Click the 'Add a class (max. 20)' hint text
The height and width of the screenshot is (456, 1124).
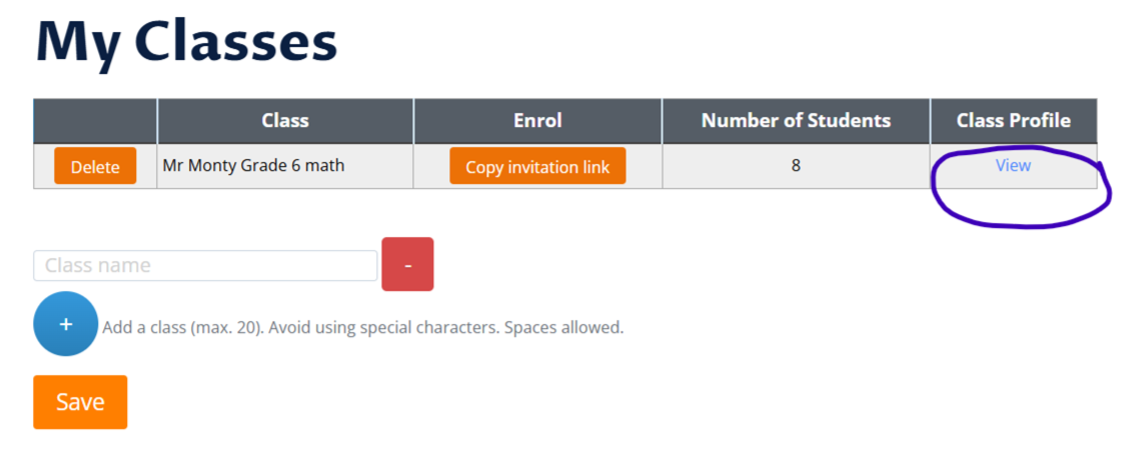(x=182, y=328)
